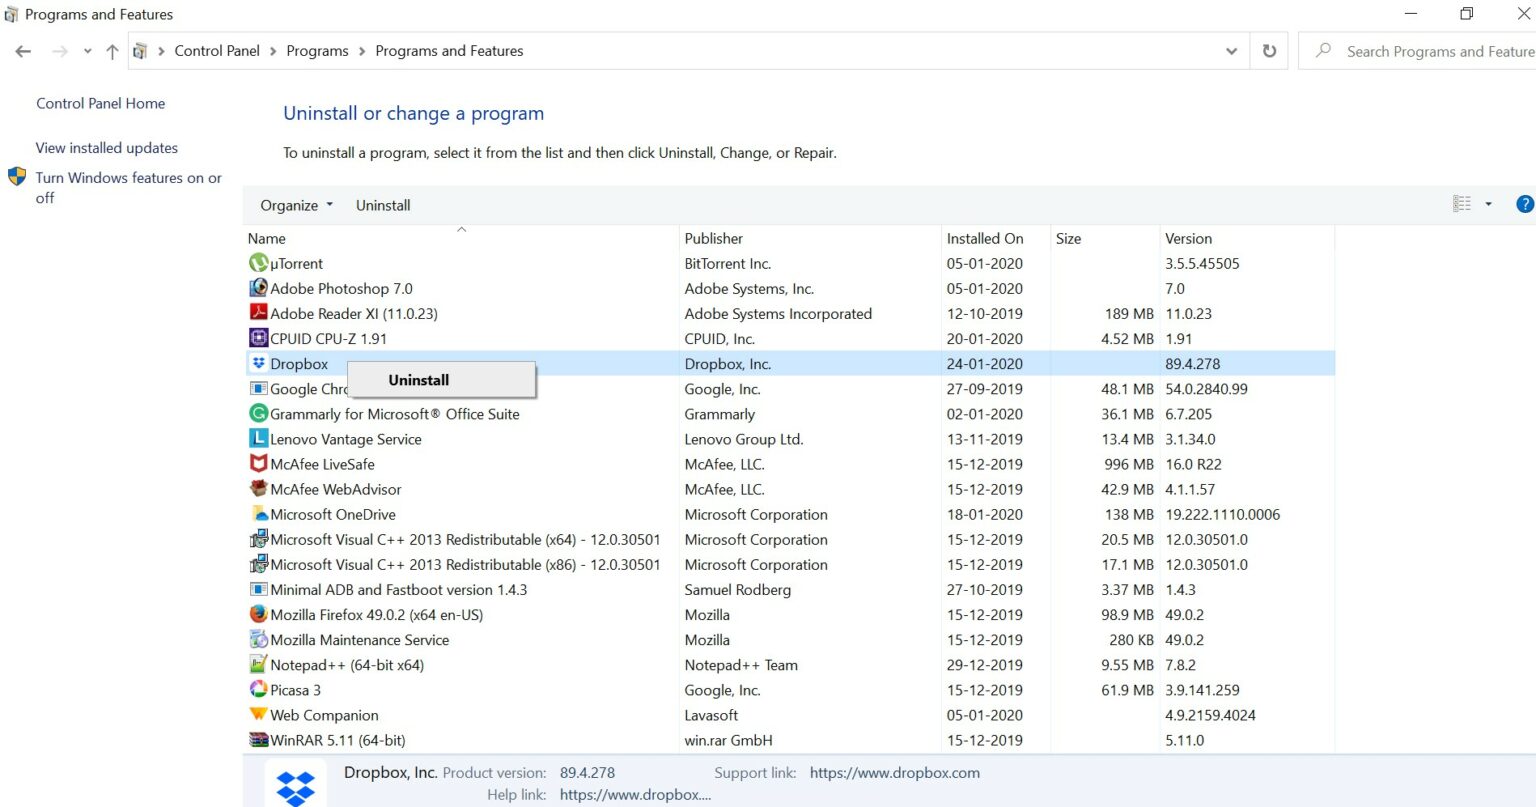
Task: Change list view using the view icon
Action: pyautogui.click(x=1461, y=203)
